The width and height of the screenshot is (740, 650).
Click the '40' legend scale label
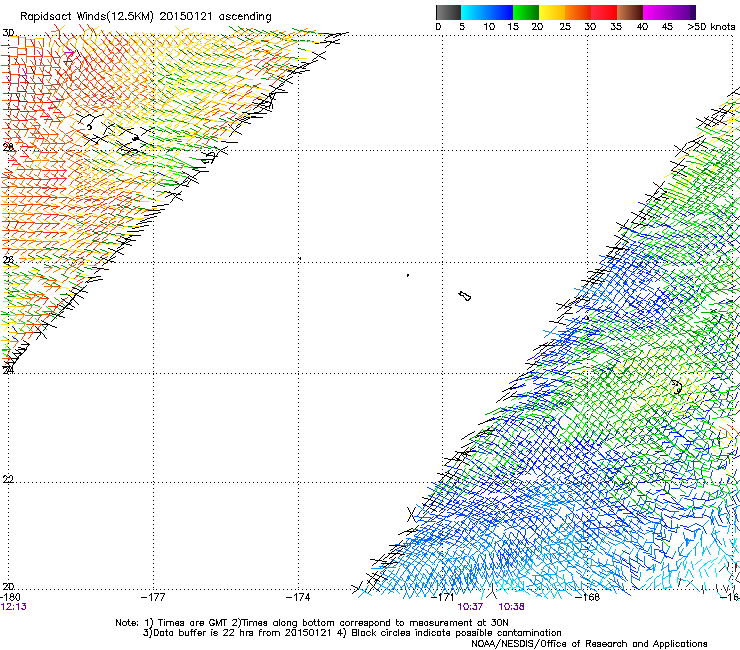642,27
